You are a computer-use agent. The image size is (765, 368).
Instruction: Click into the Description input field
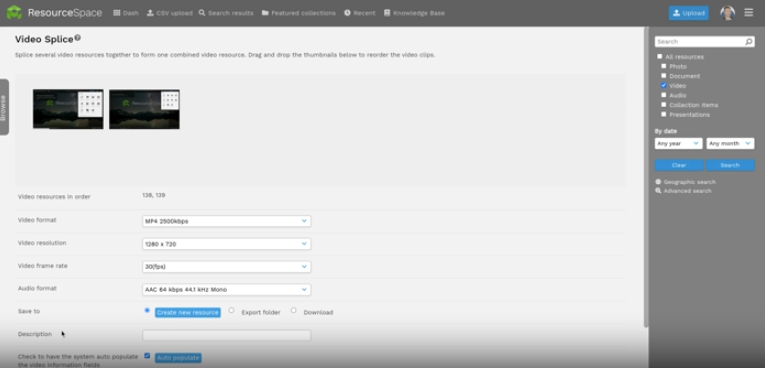pos(226,335)
